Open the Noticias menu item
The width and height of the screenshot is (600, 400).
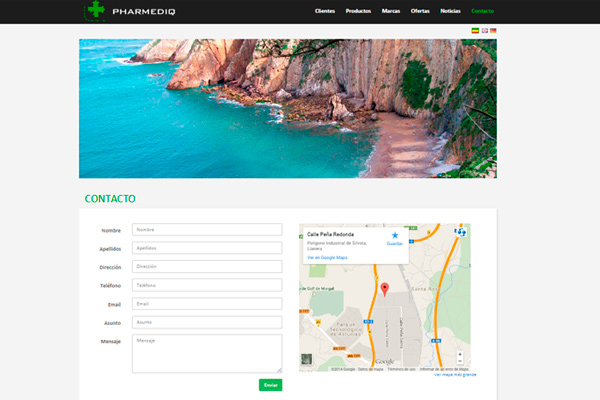(450, 11)
